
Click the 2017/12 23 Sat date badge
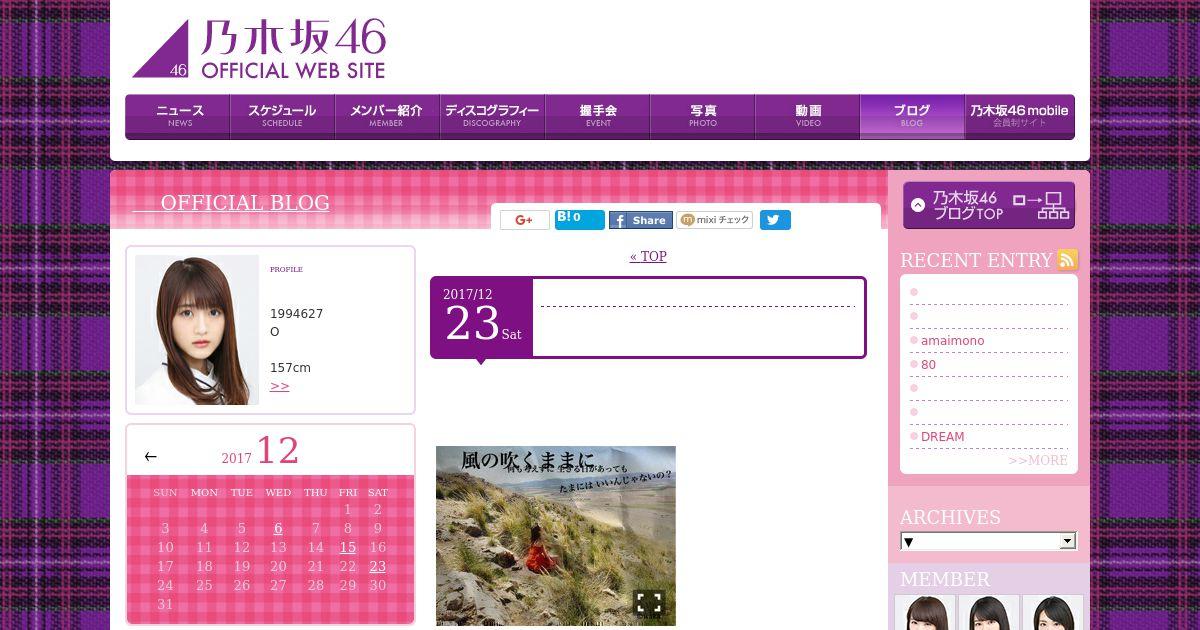[482, 317]
